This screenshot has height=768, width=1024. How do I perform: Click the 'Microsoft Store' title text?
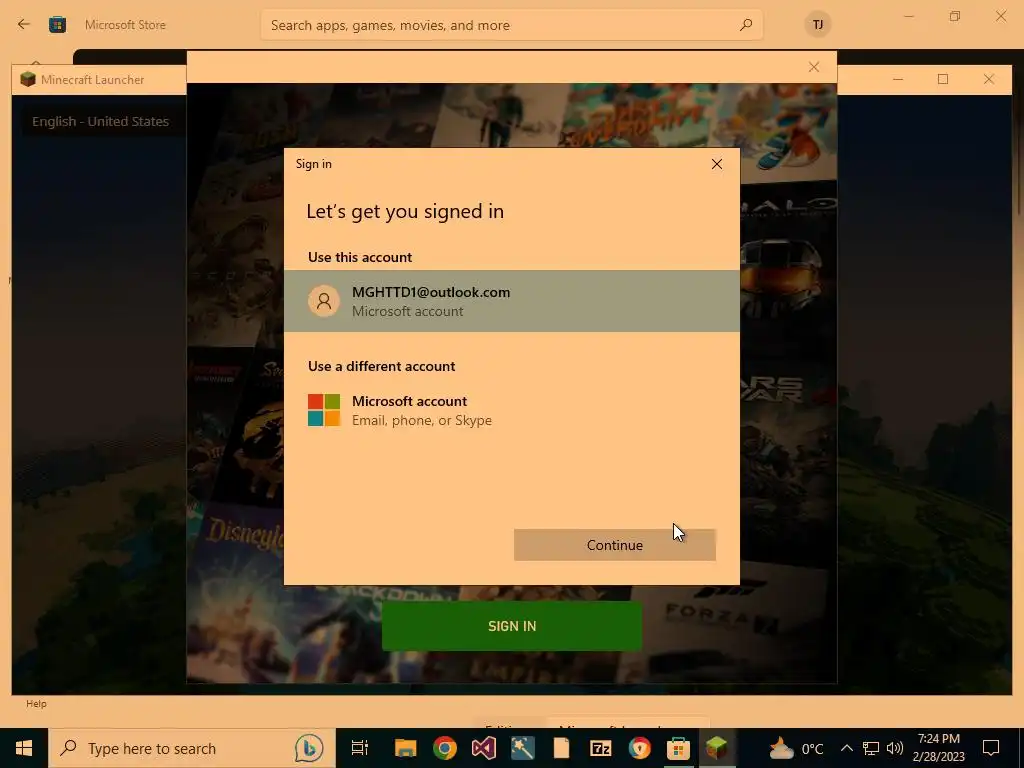[x=125, y=25]
